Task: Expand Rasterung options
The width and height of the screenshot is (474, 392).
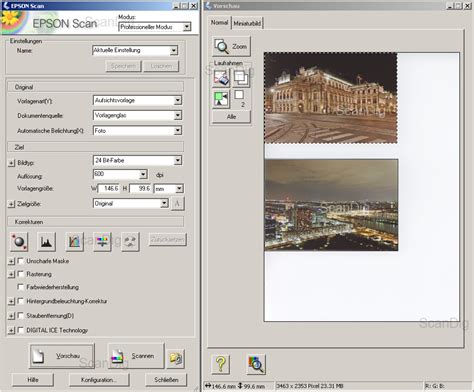Action: [11, 274]
